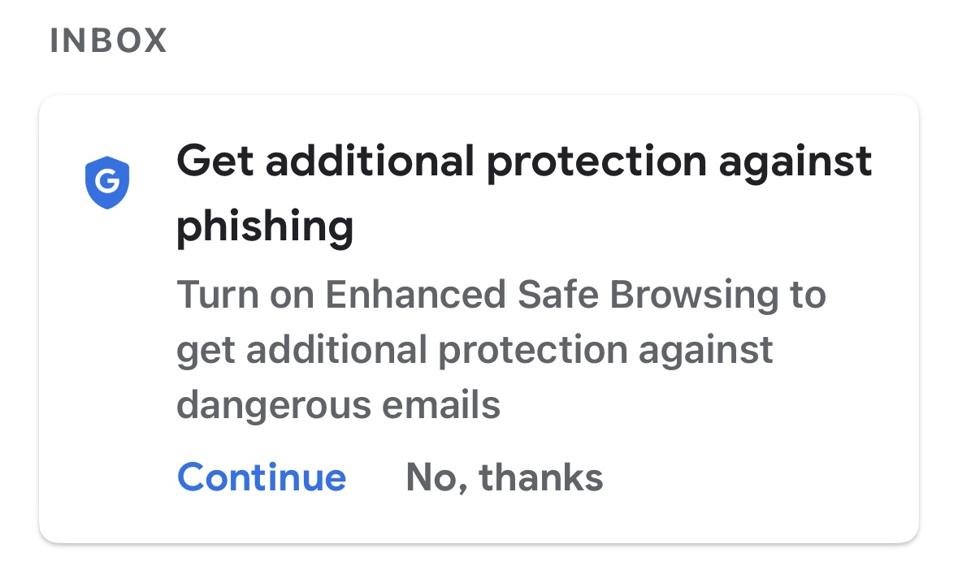The height and width of the screenshot is (574, 958).
Task: Click the word "against" ending the heading's first line
Action: click(x=797, y=162)
